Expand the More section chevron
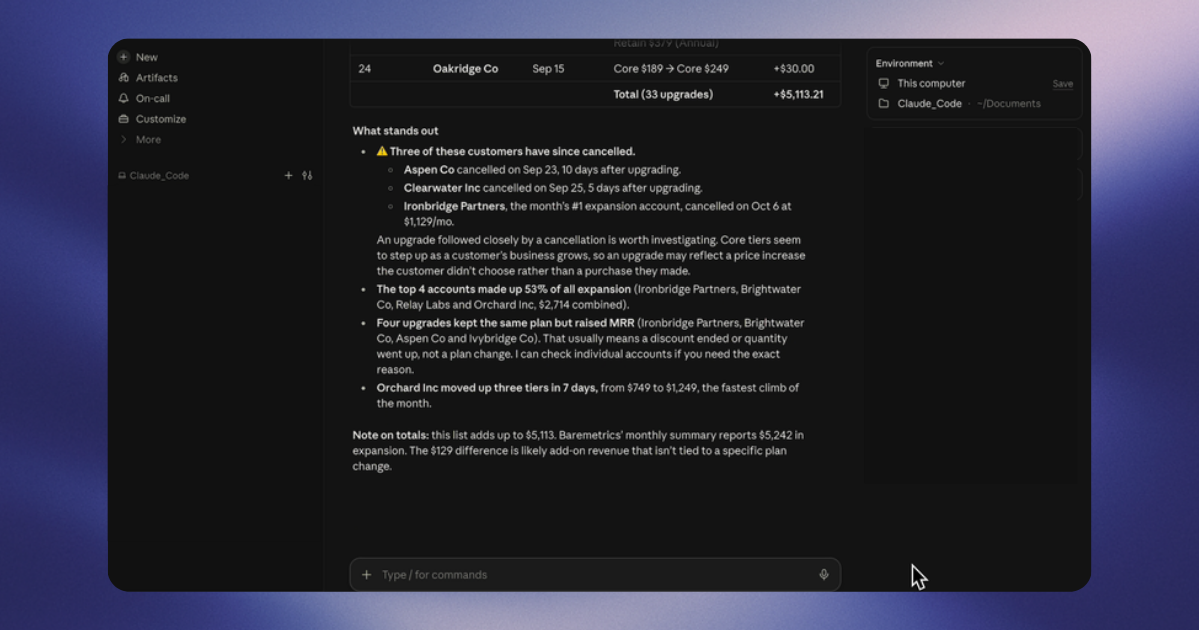Image resolution: width=1200 pixels, height=630 pixels. [123, 140]
